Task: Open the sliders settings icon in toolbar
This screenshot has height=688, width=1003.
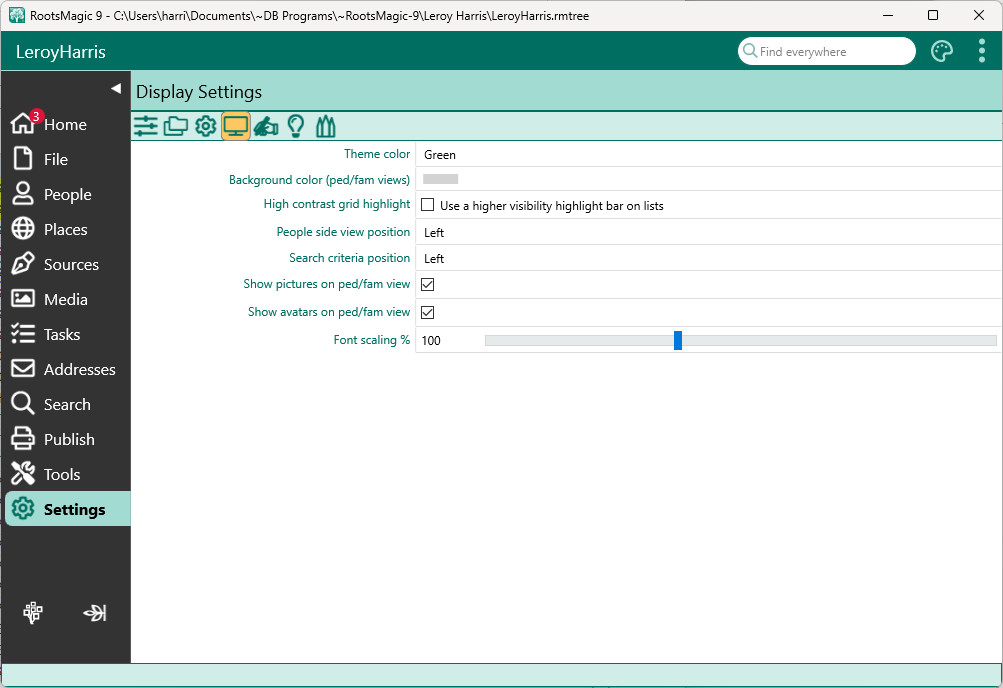Action: coord(146,126)
